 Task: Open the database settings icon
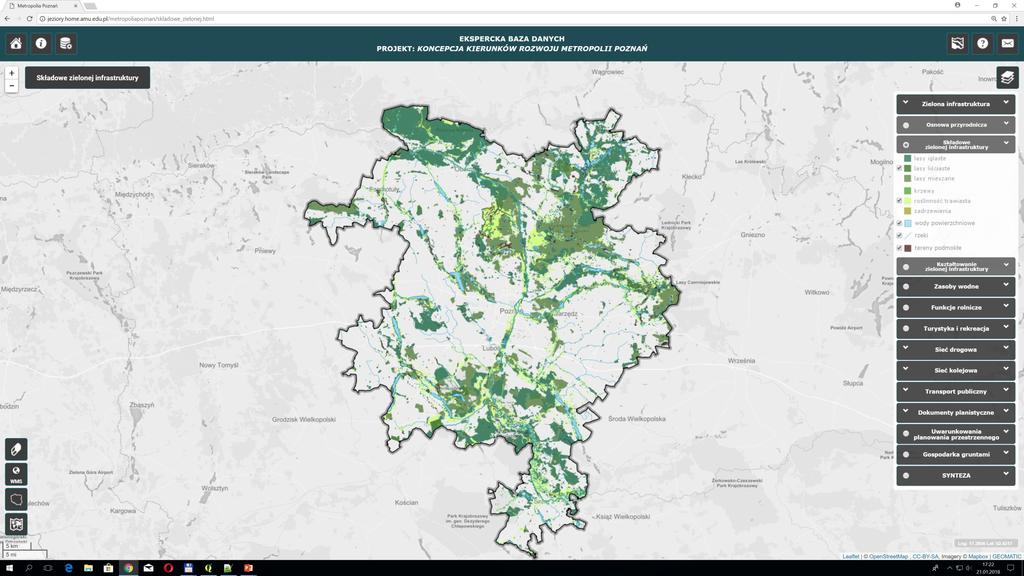[x=66, y=44]
